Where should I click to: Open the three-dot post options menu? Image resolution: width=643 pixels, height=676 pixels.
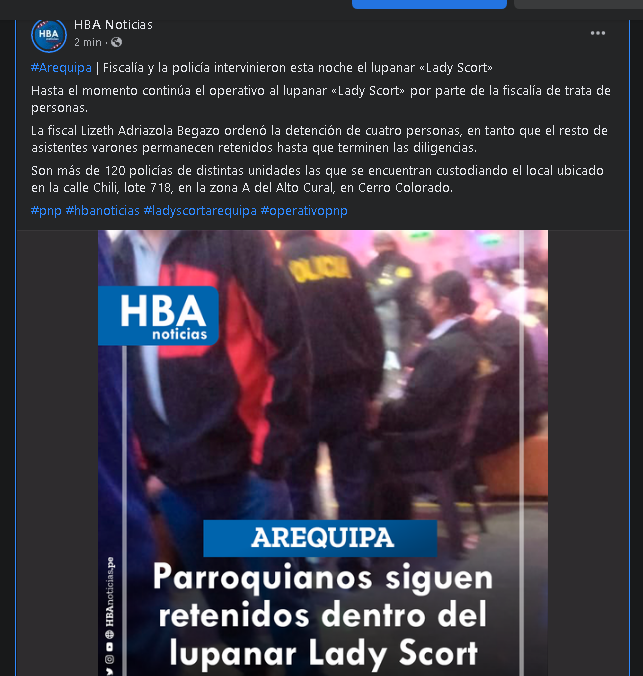pos(597,33)
